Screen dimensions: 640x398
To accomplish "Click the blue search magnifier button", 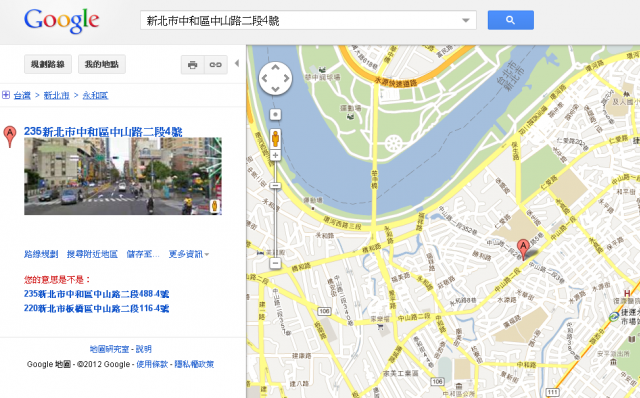I will coord(511,20).
